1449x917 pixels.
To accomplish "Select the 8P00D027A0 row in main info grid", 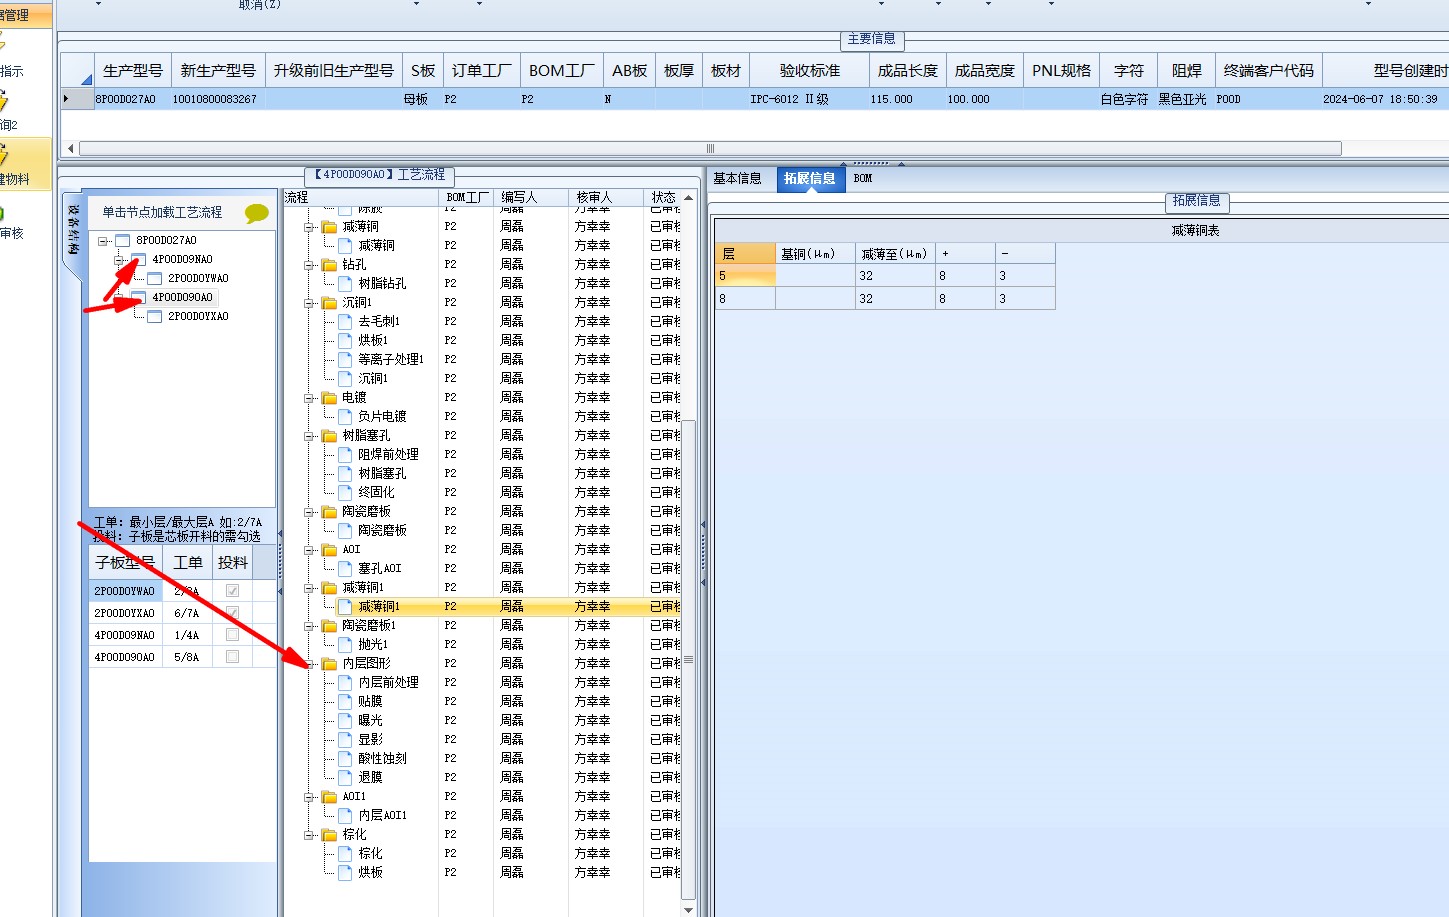I will [755, 100].
